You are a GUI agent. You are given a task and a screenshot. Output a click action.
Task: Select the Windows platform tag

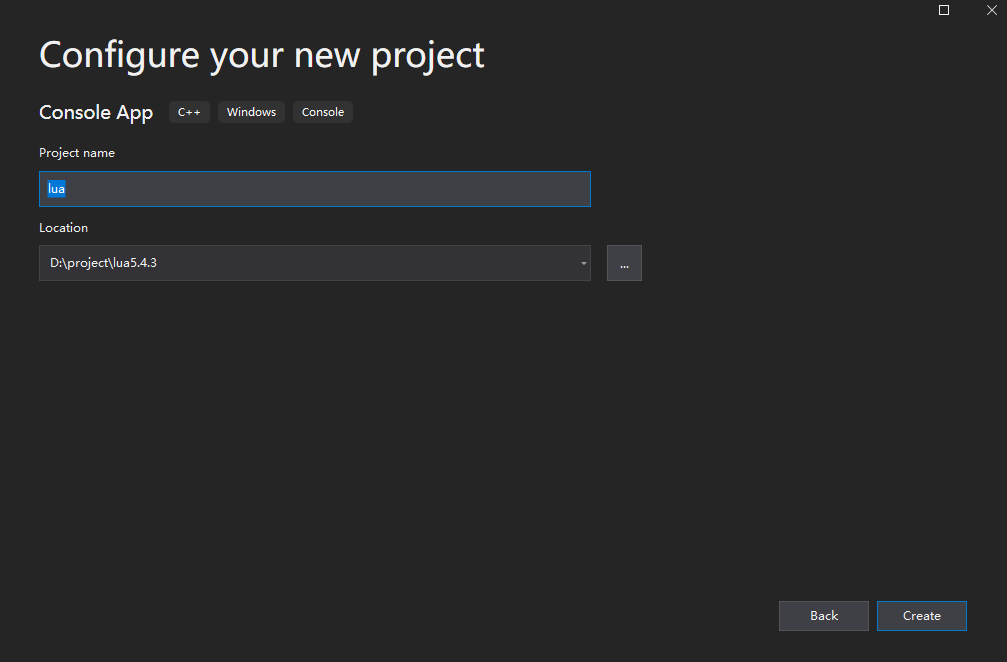[x=251, y=112]
